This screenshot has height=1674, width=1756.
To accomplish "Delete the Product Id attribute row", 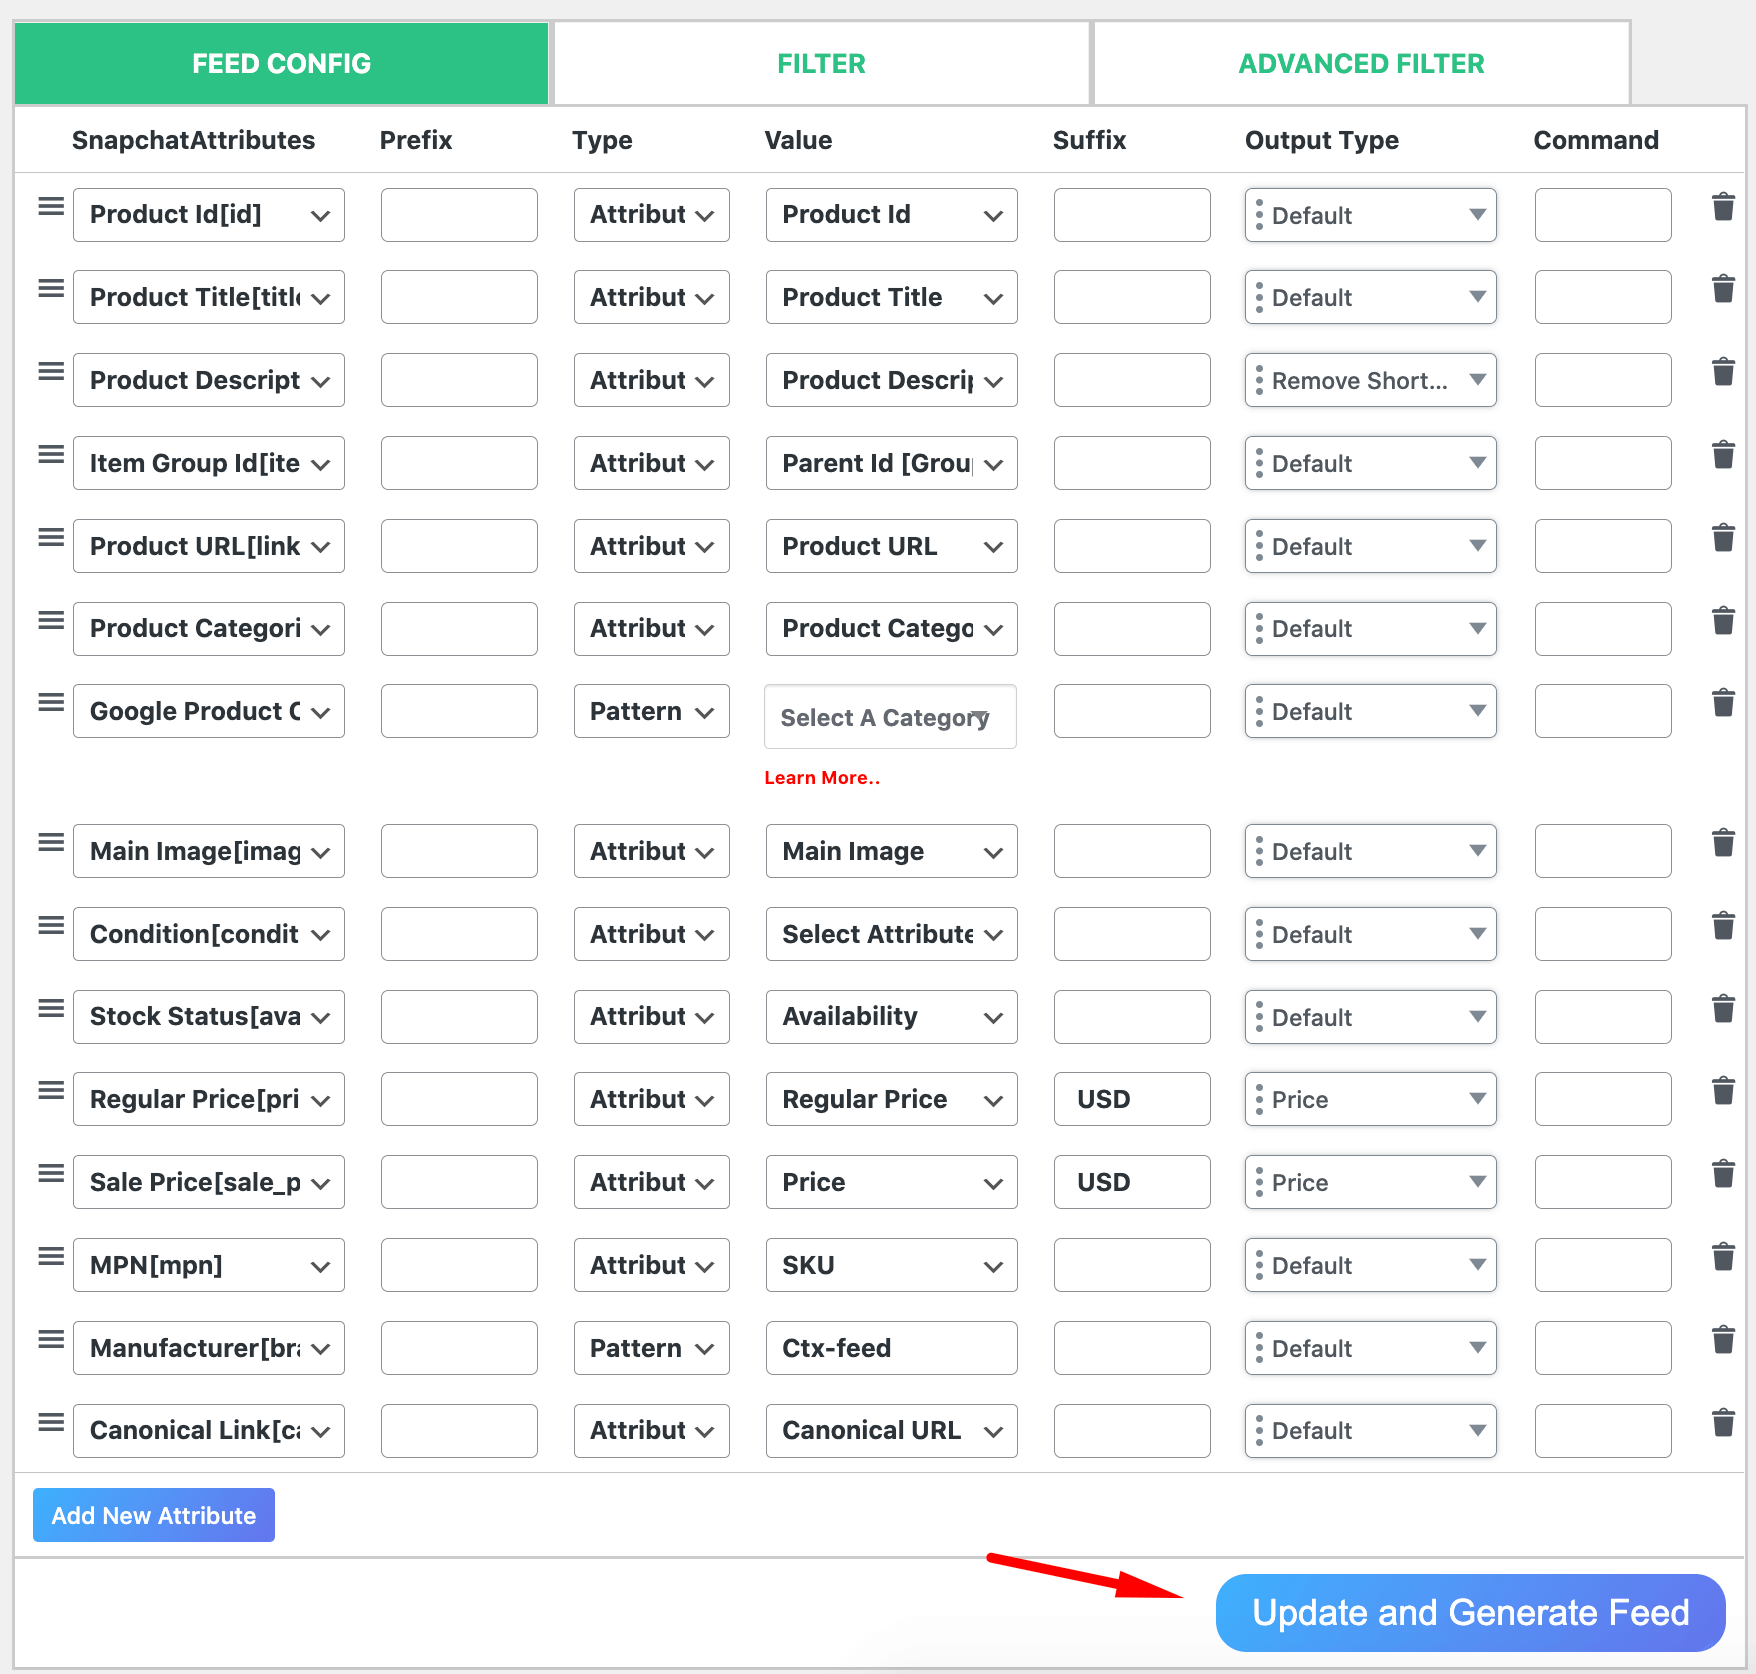I will 1723,207.
